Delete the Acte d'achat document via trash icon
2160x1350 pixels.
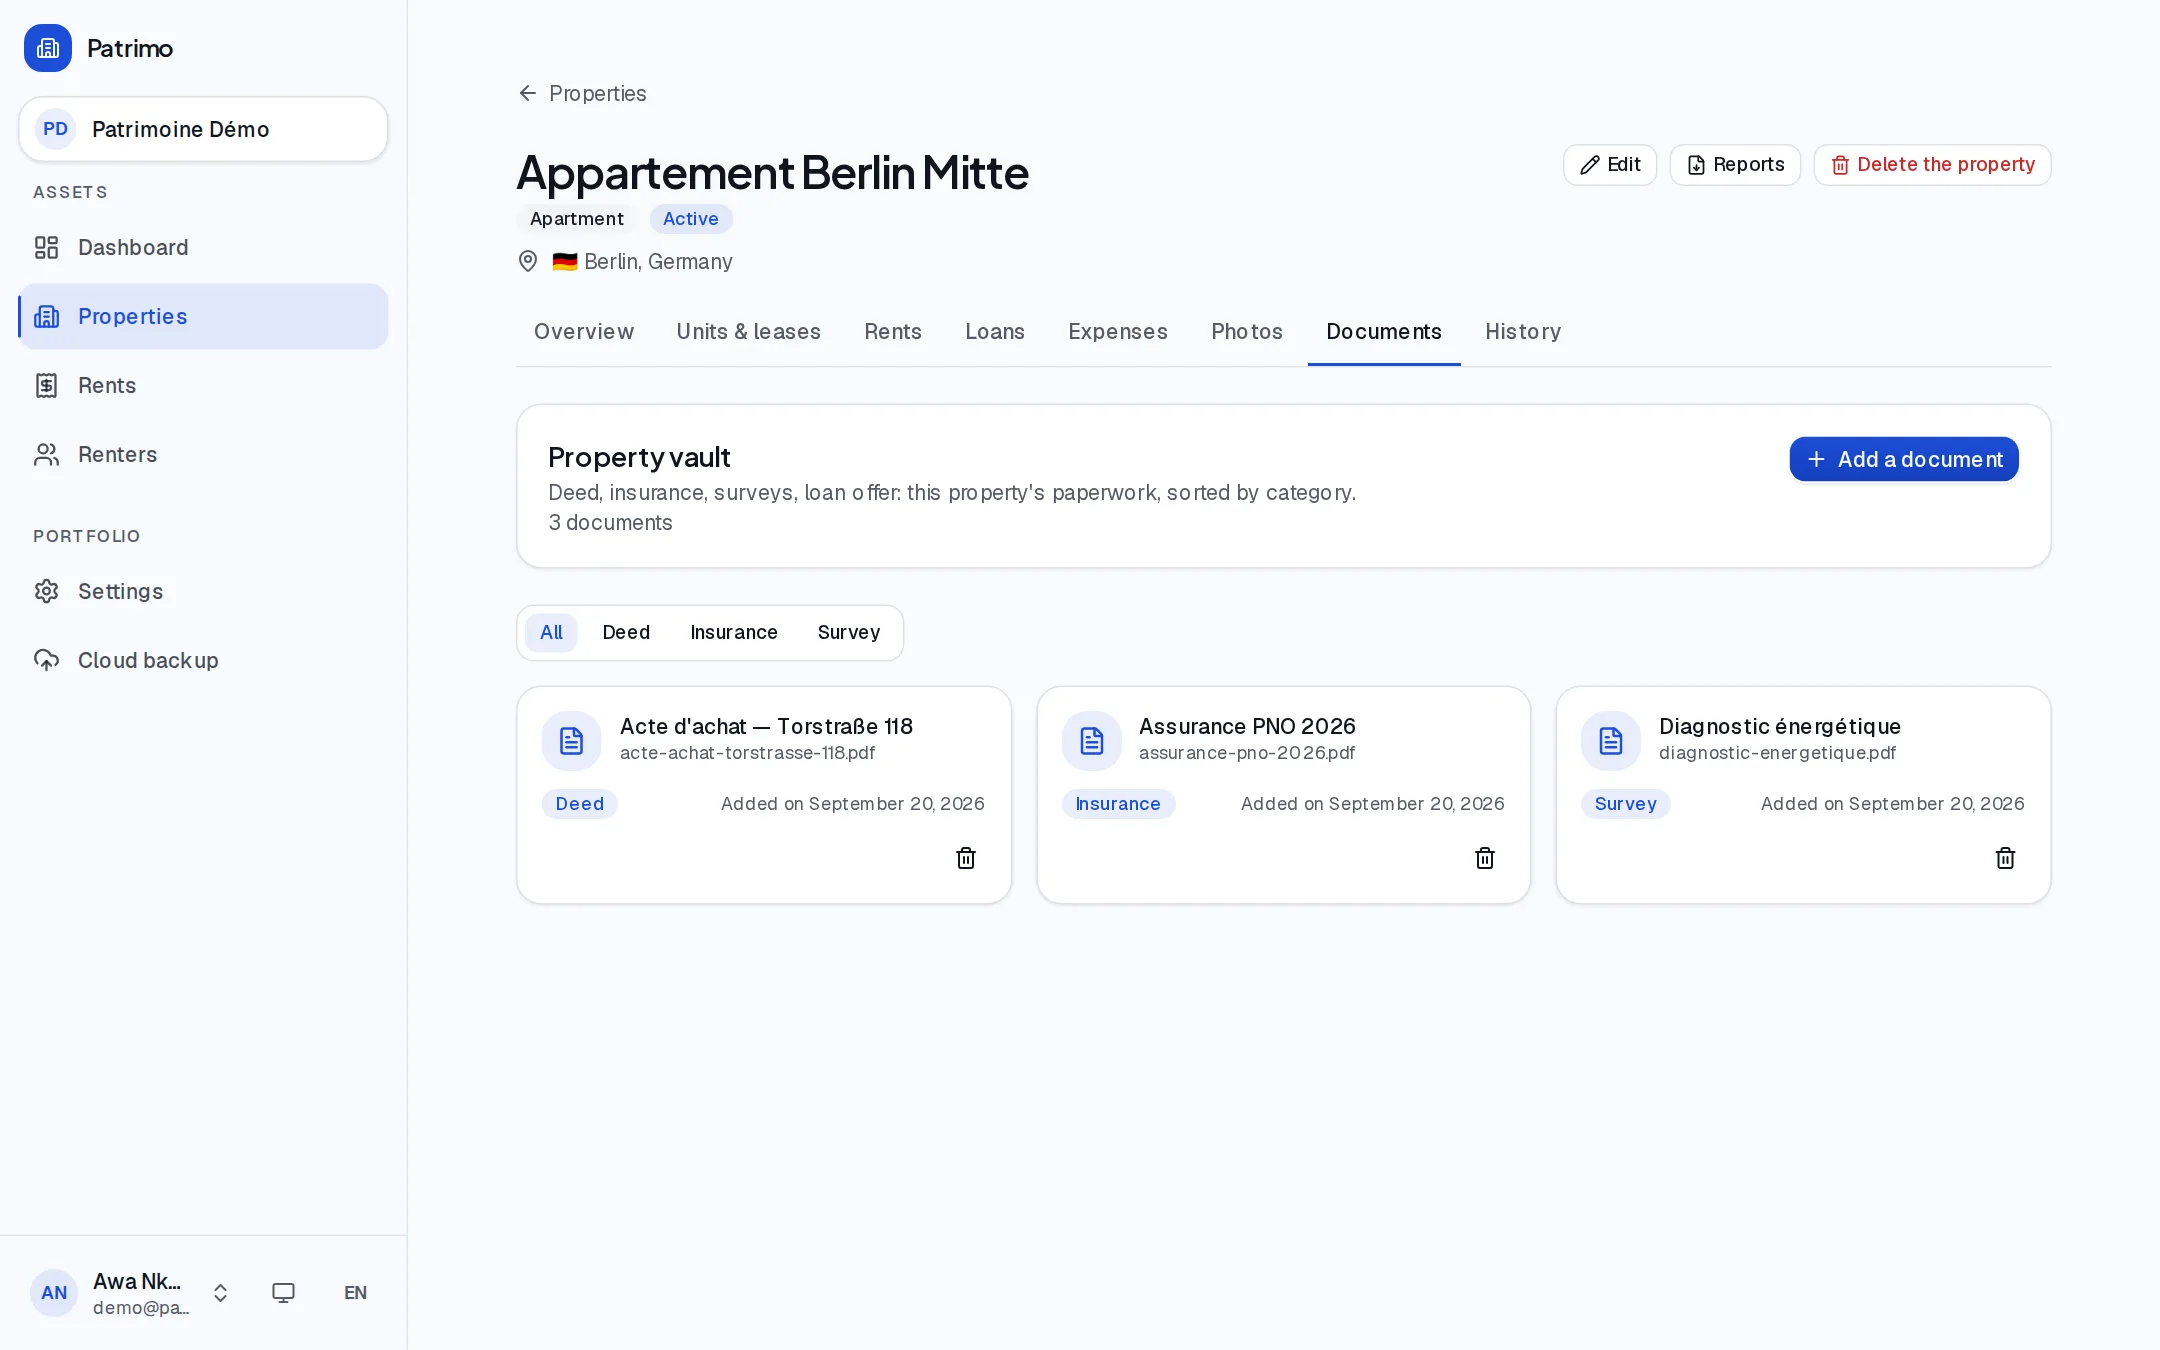coord(966,858)
